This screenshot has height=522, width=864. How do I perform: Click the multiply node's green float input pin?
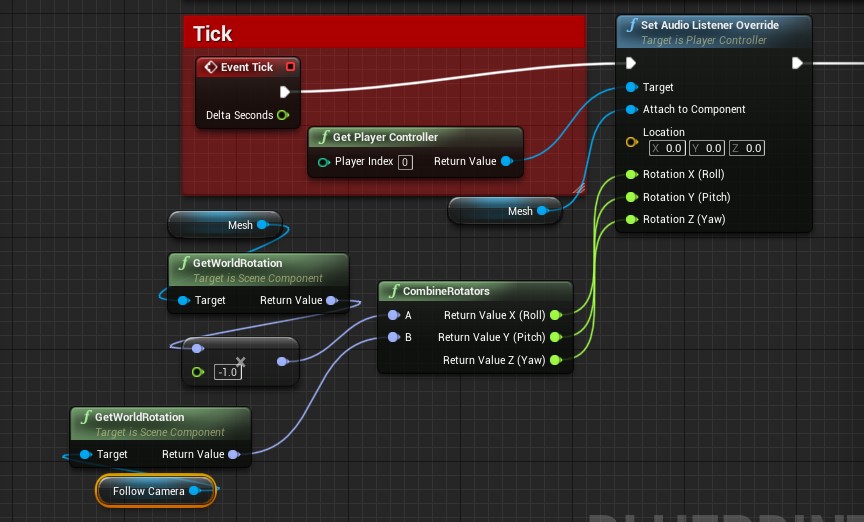198,372
